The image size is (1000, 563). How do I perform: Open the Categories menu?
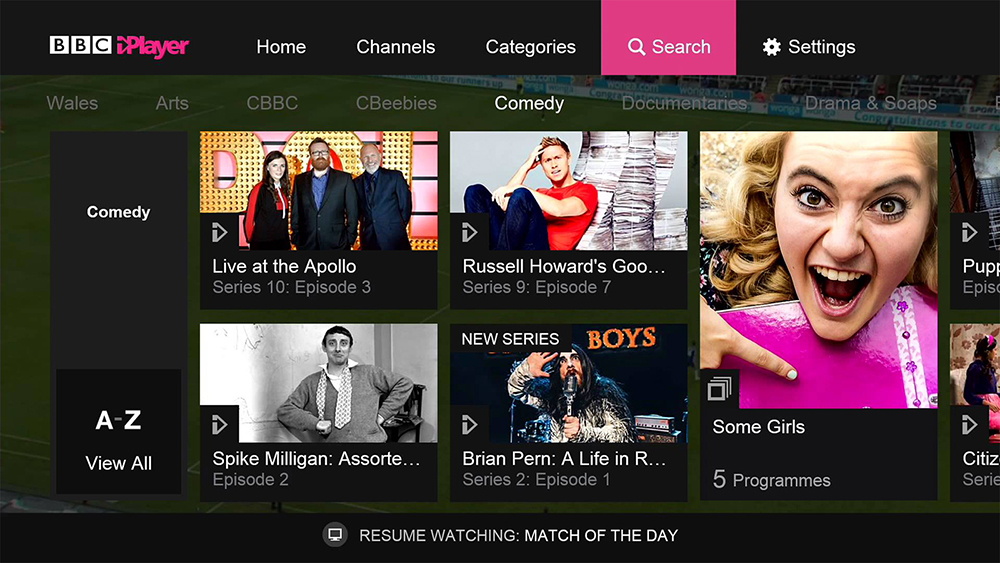click(x=531, y=47)
